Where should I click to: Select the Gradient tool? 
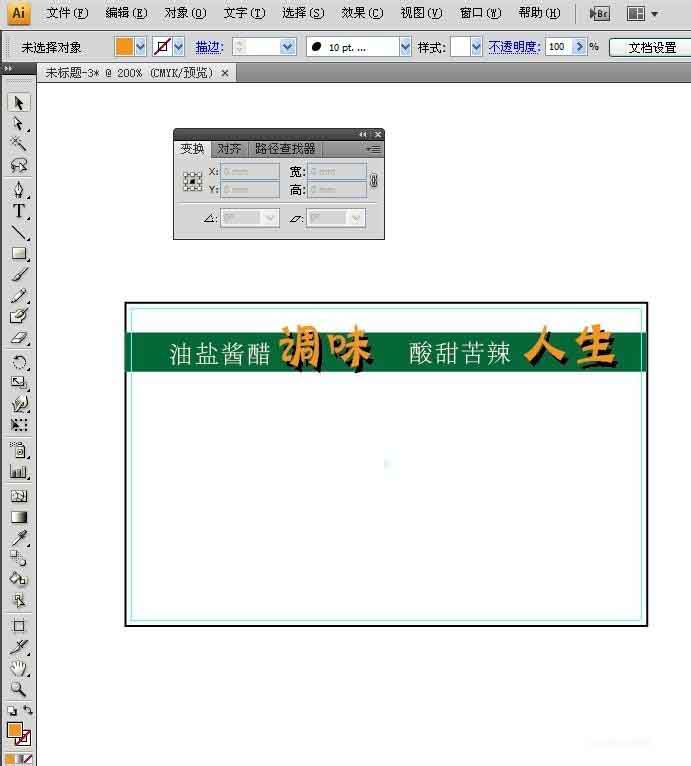19,517
